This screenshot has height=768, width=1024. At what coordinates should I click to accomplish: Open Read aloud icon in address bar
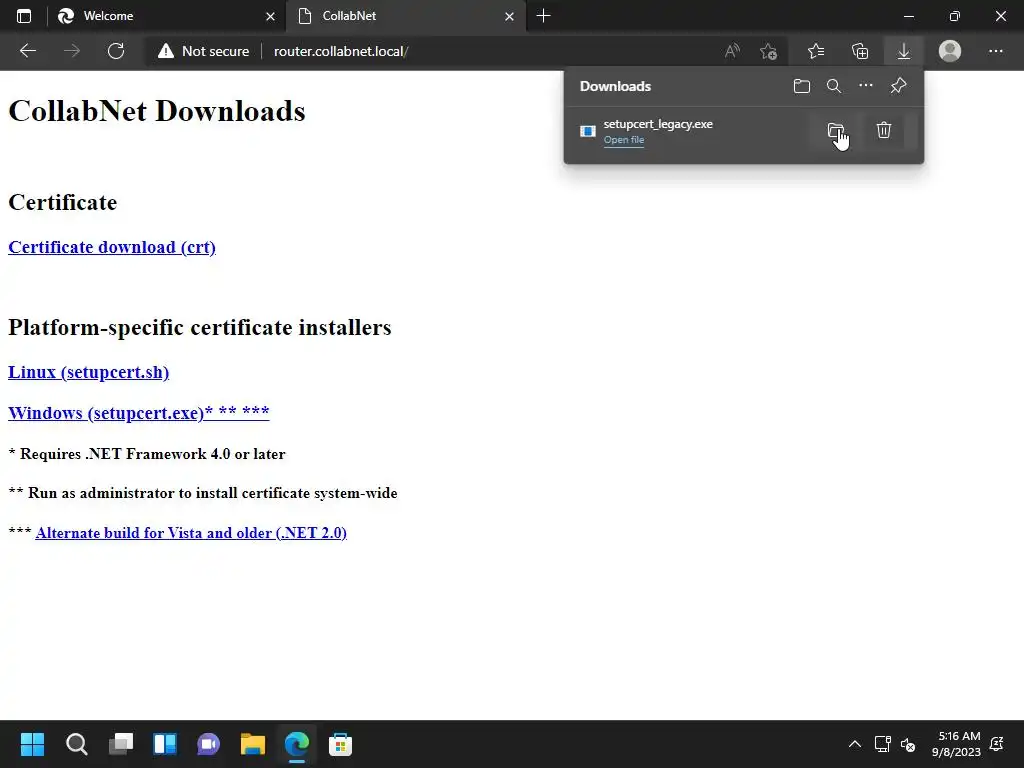(x=732, y=51)
